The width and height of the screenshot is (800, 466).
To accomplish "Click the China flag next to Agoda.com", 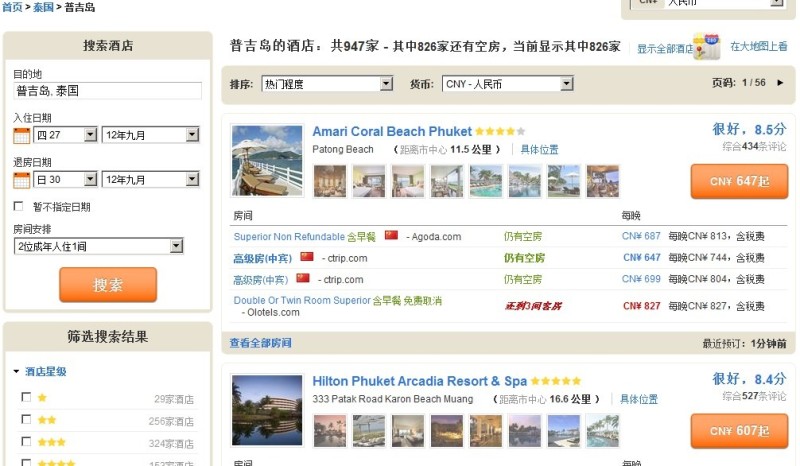I will coord(391,236).
